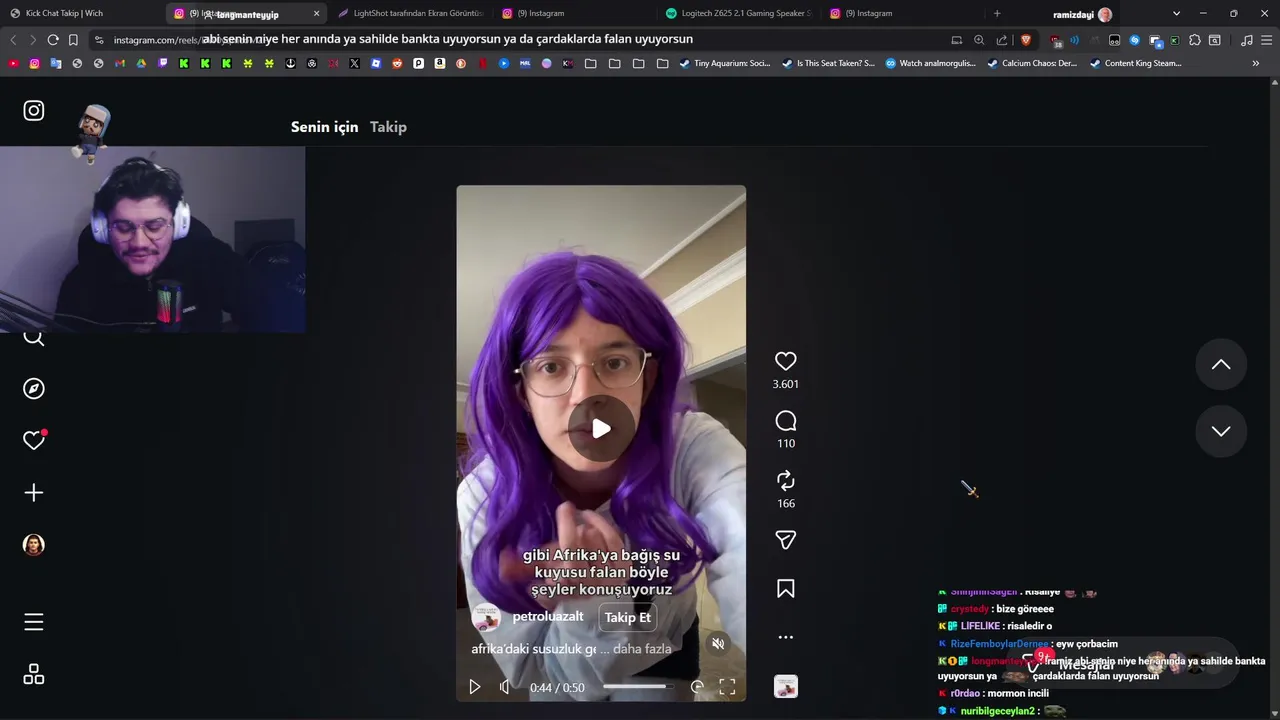Open the Brave Shields lion icon
Viewport: 1280px width, 720px height.
(x=1025, y=40)
